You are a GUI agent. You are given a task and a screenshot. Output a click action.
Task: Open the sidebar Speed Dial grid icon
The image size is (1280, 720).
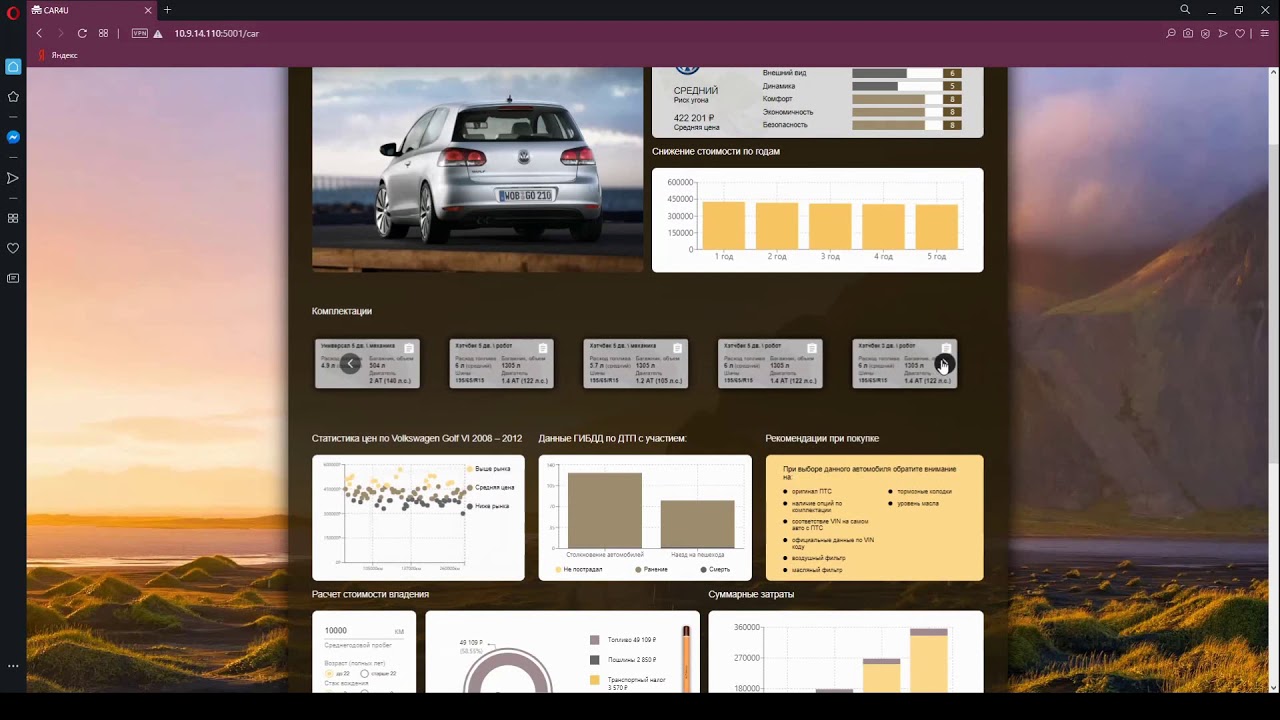pos(13,218)
